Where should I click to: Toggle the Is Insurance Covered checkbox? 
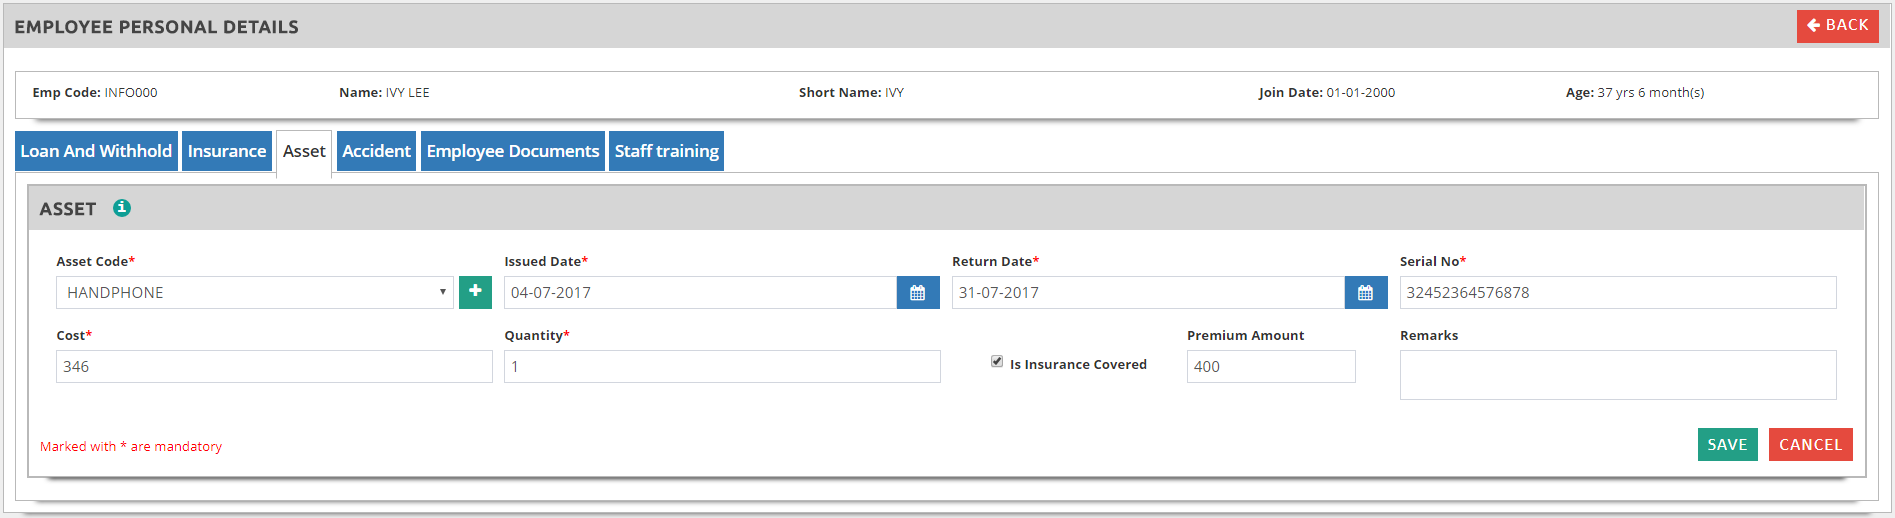pyautogui.click(x=997, y=362)
